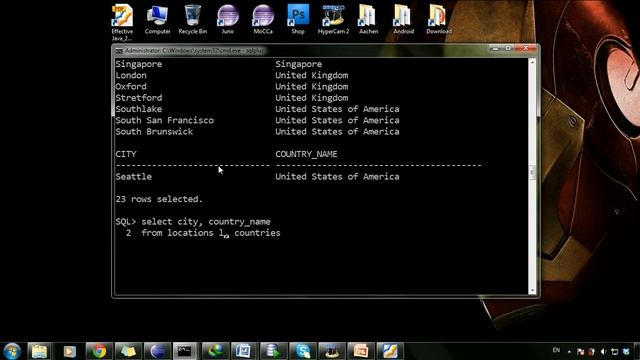Click the cmd window system menu icon

(x=119, y=51)
